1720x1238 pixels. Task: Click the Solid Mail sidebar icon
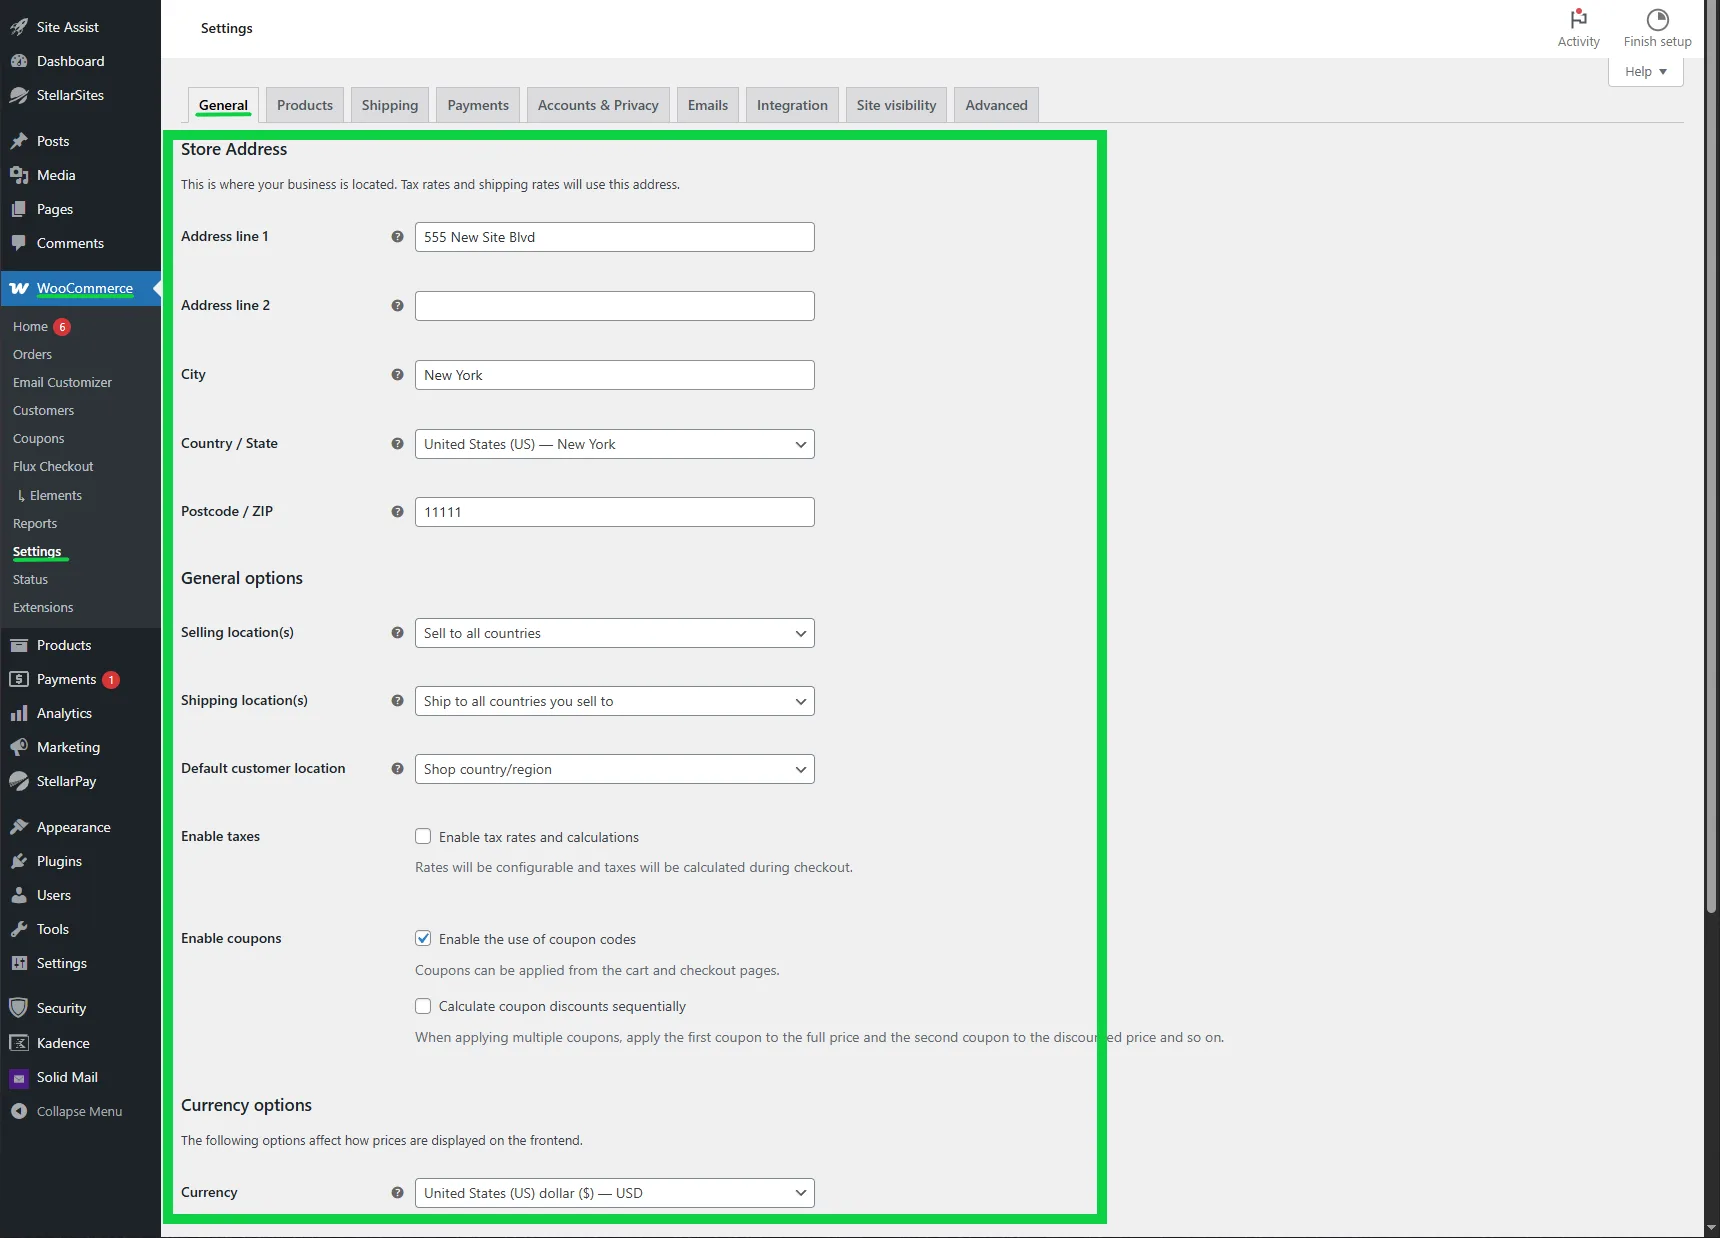18,1077
